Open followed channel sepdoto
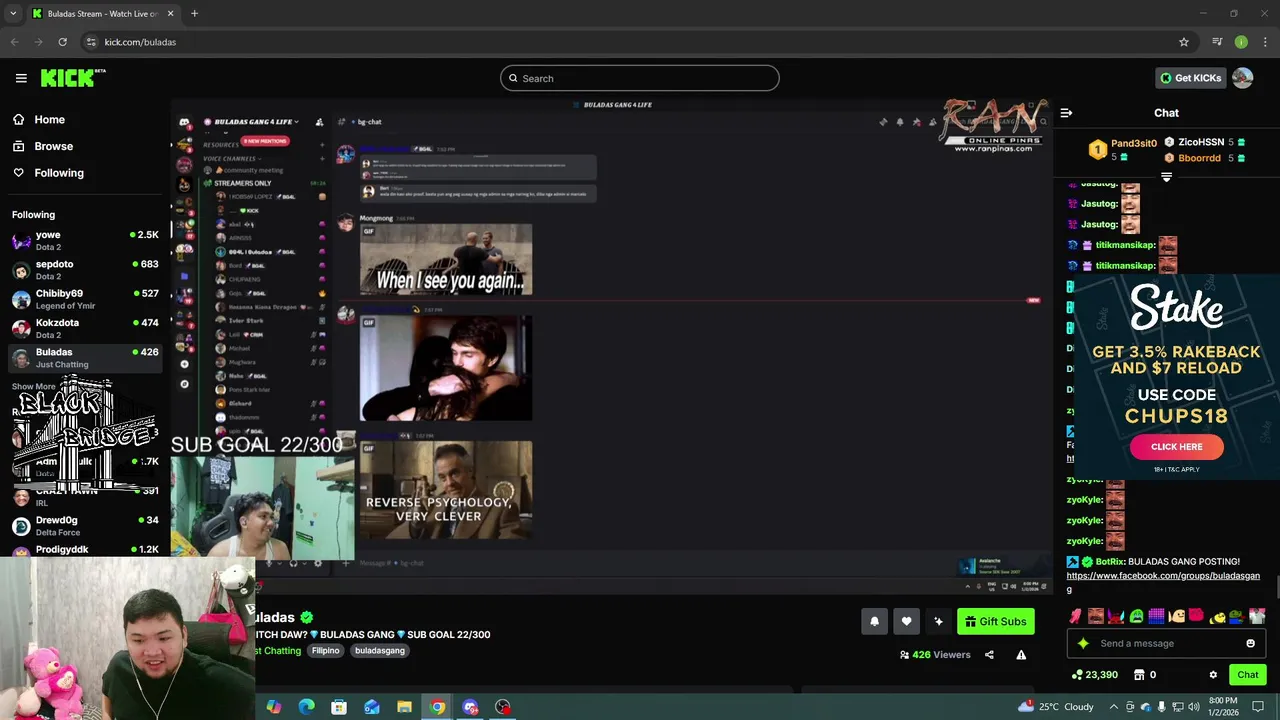This screenshot has width=1280, height=720. (85, 270)
